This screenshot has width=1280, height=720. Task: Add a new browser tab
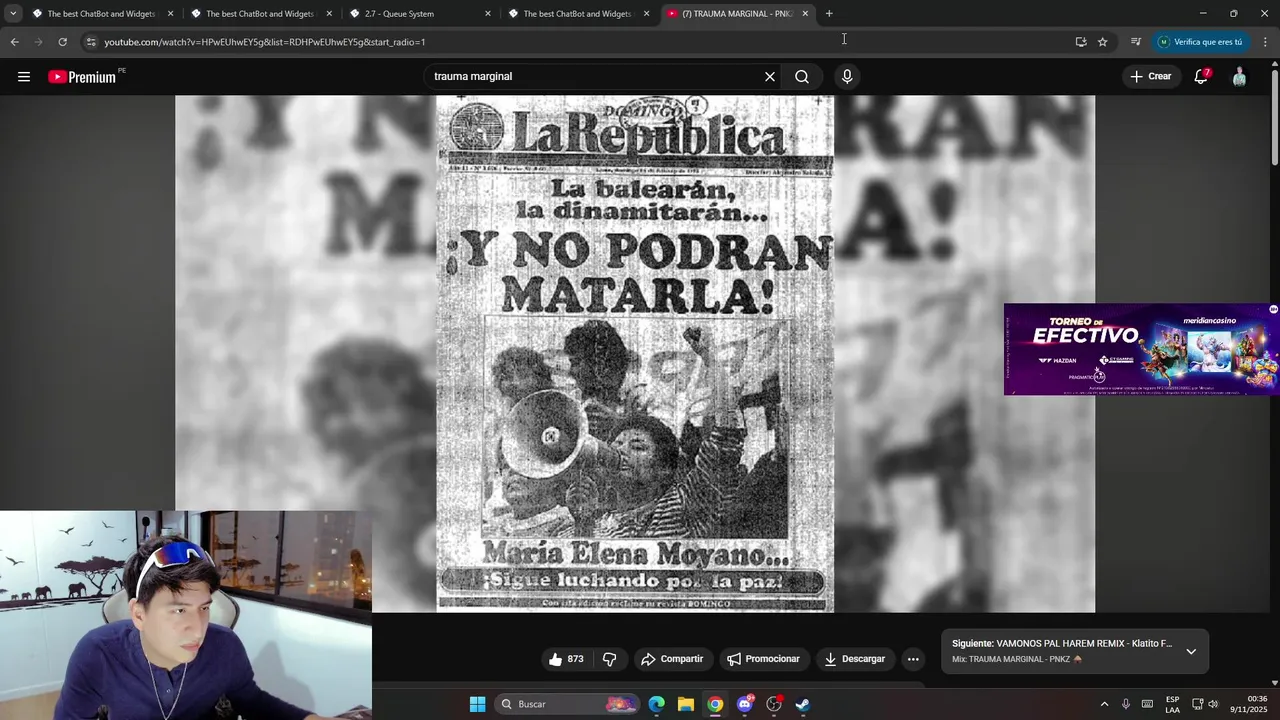[x=829, y=14]
